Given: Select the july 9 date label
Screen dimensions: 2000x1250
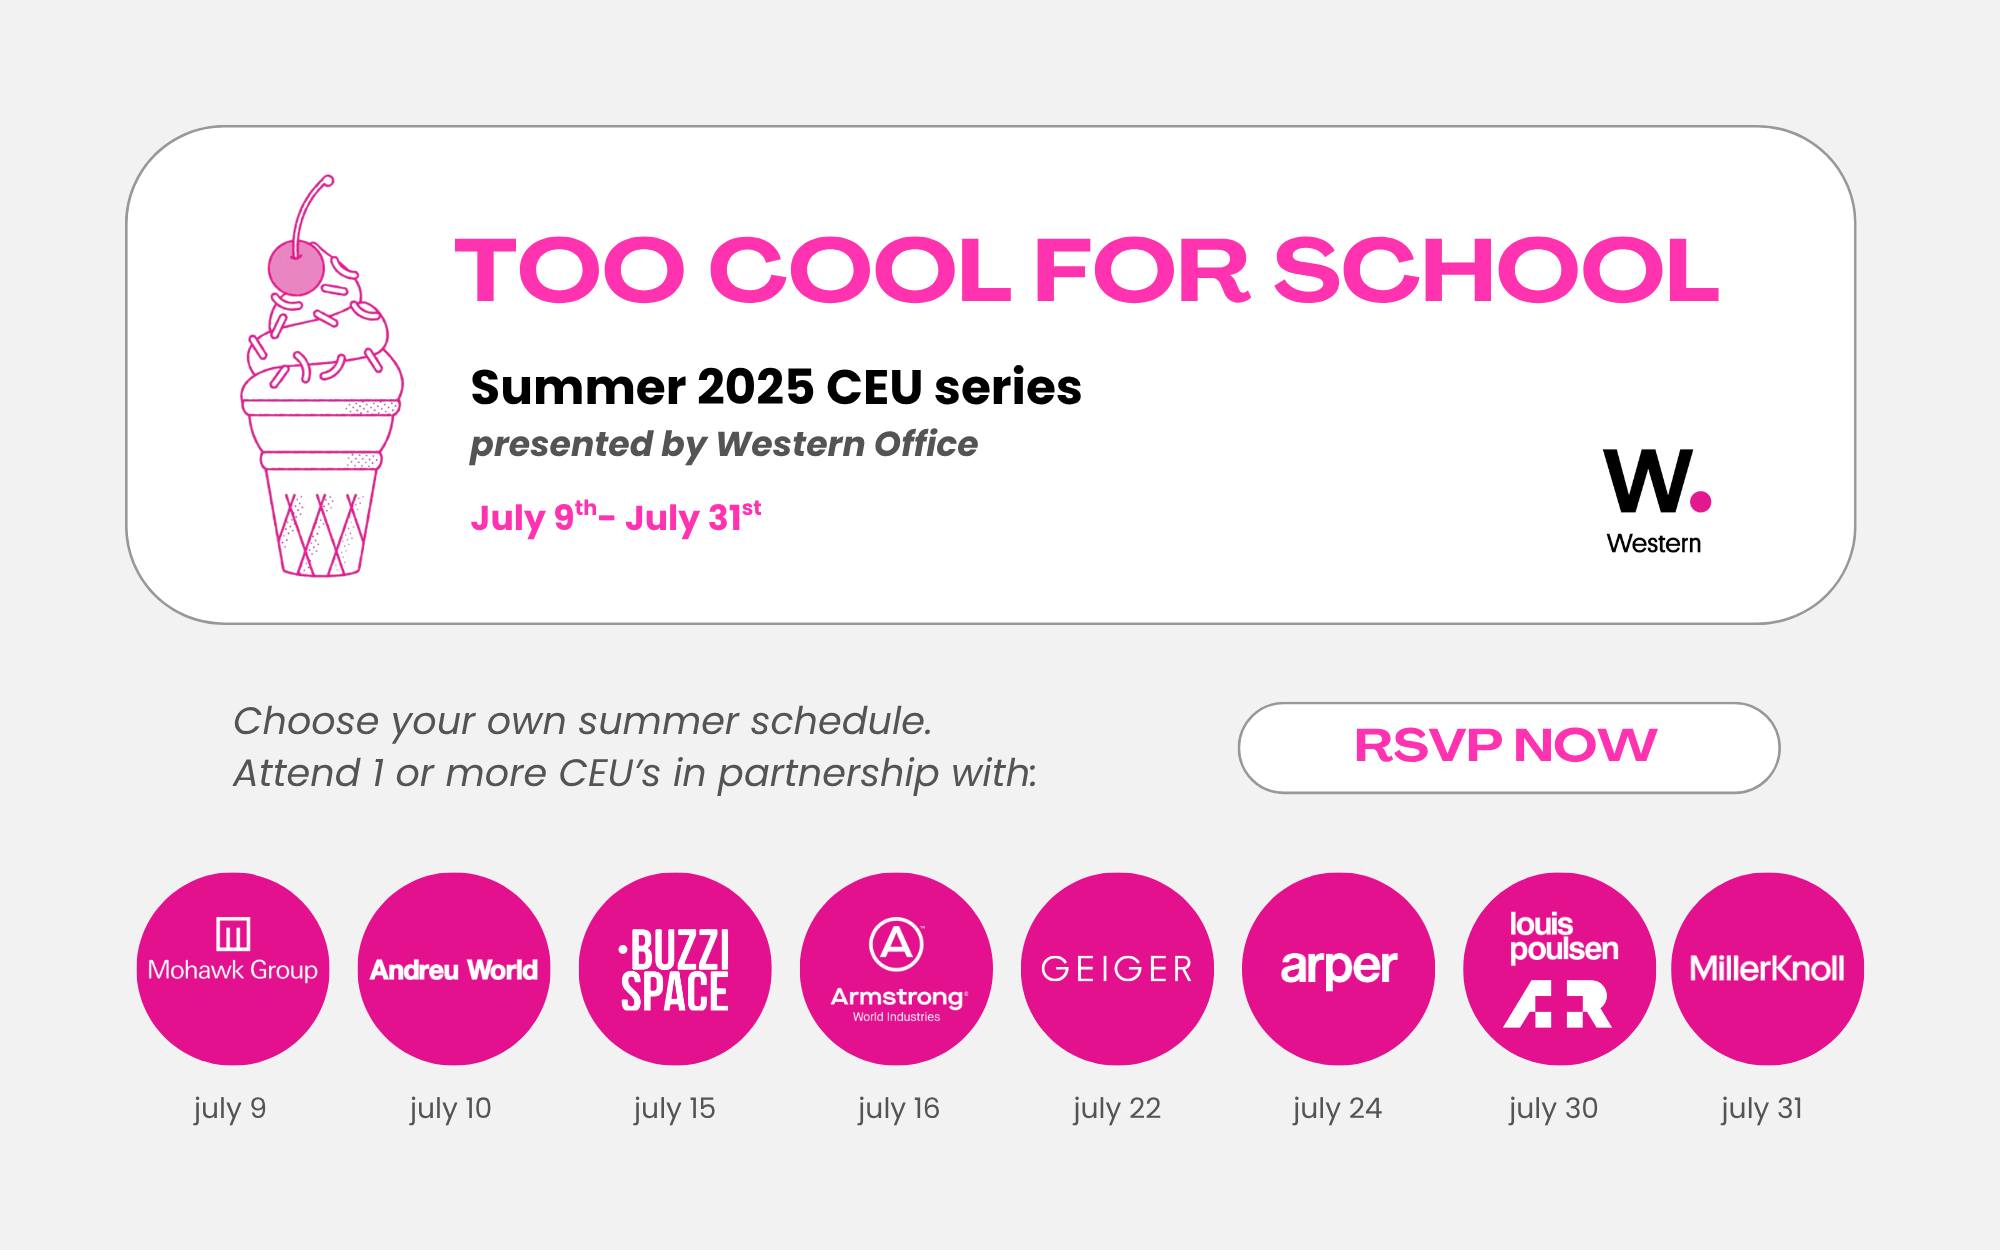Looking at the screenshot, I should pos(230,1109).
